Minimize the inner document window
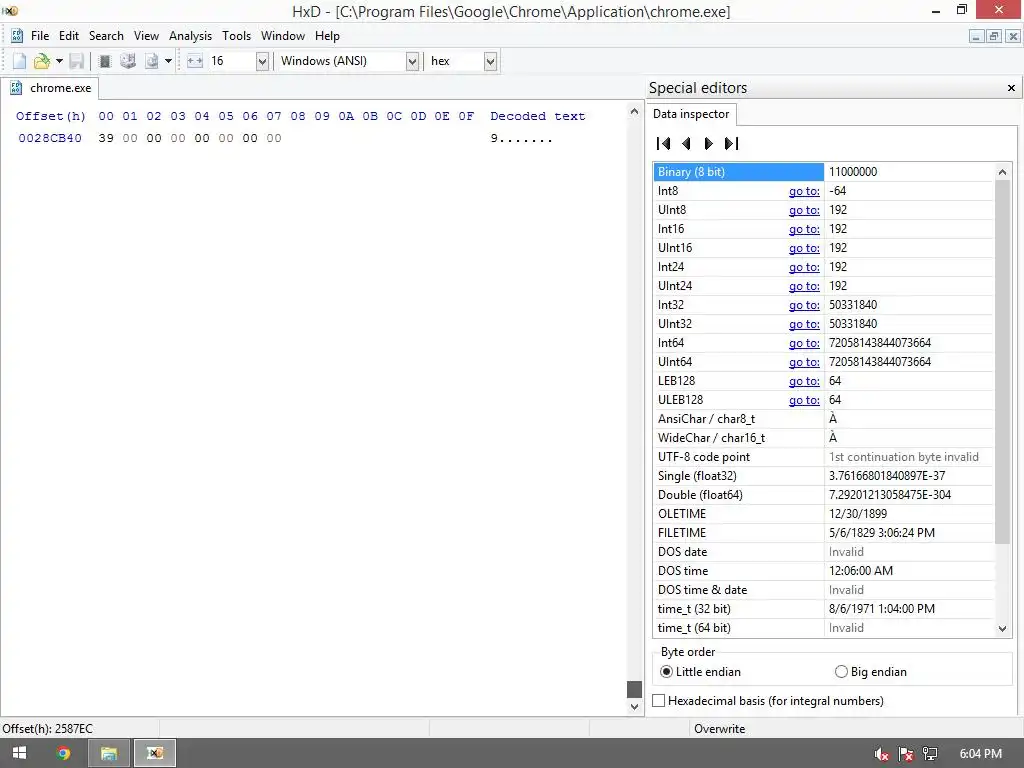Image resolution: width=1024 pixels, height=768 pixels. coord(976,37)
